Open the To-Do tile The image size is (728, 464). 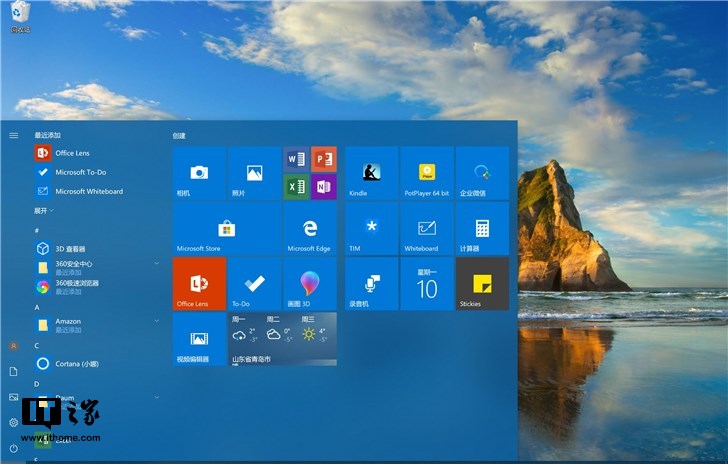coord(254,284)
